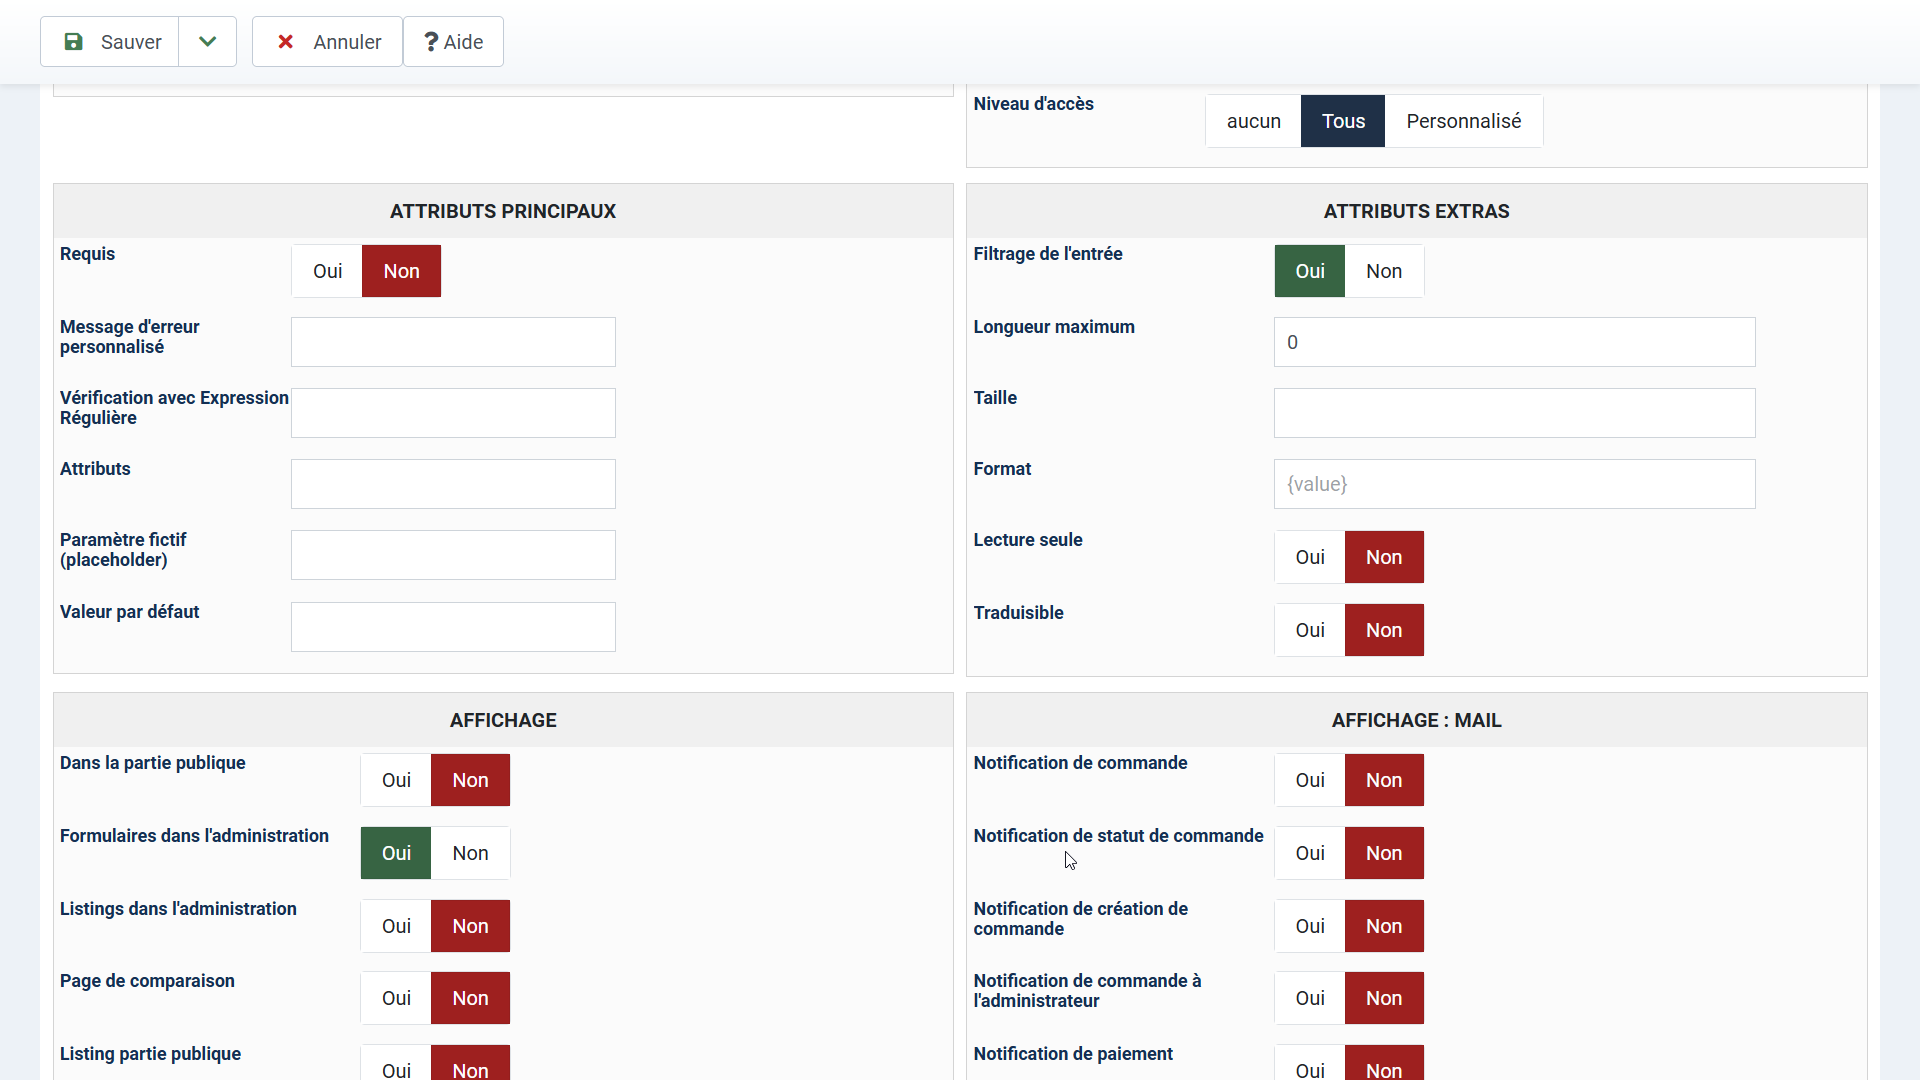Enable Listings dans l'administration with Oui
Image resolution: width=1920 pixels, height=1080 pixels.
[x=396, y=926]
